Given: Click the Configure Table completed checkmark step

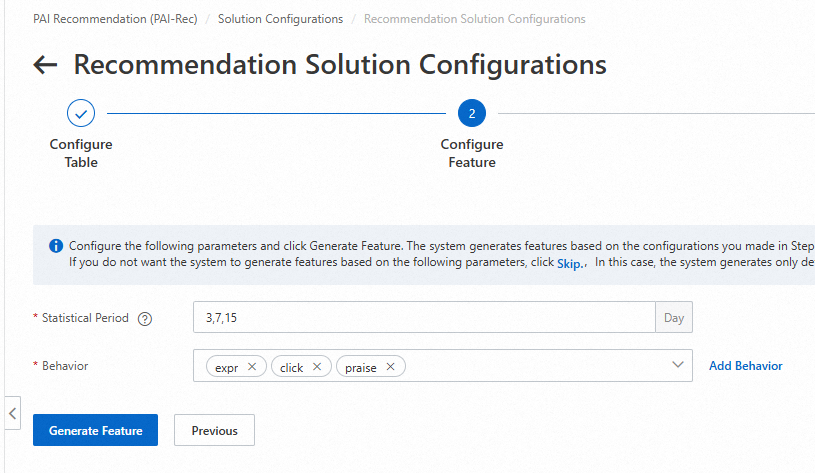Looking at the screenshot, I should click(81, 113).
